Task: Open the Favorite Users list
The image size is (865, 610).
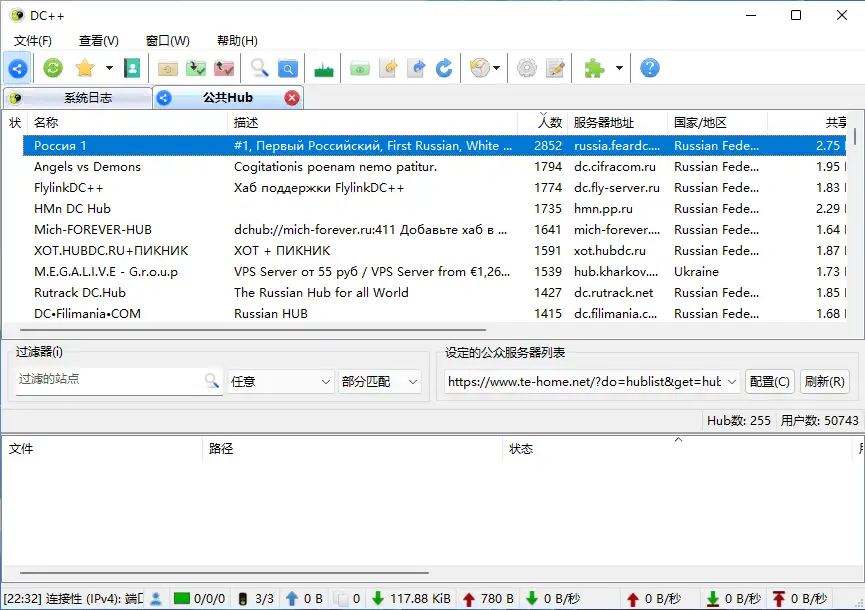Action: point(132,68)
